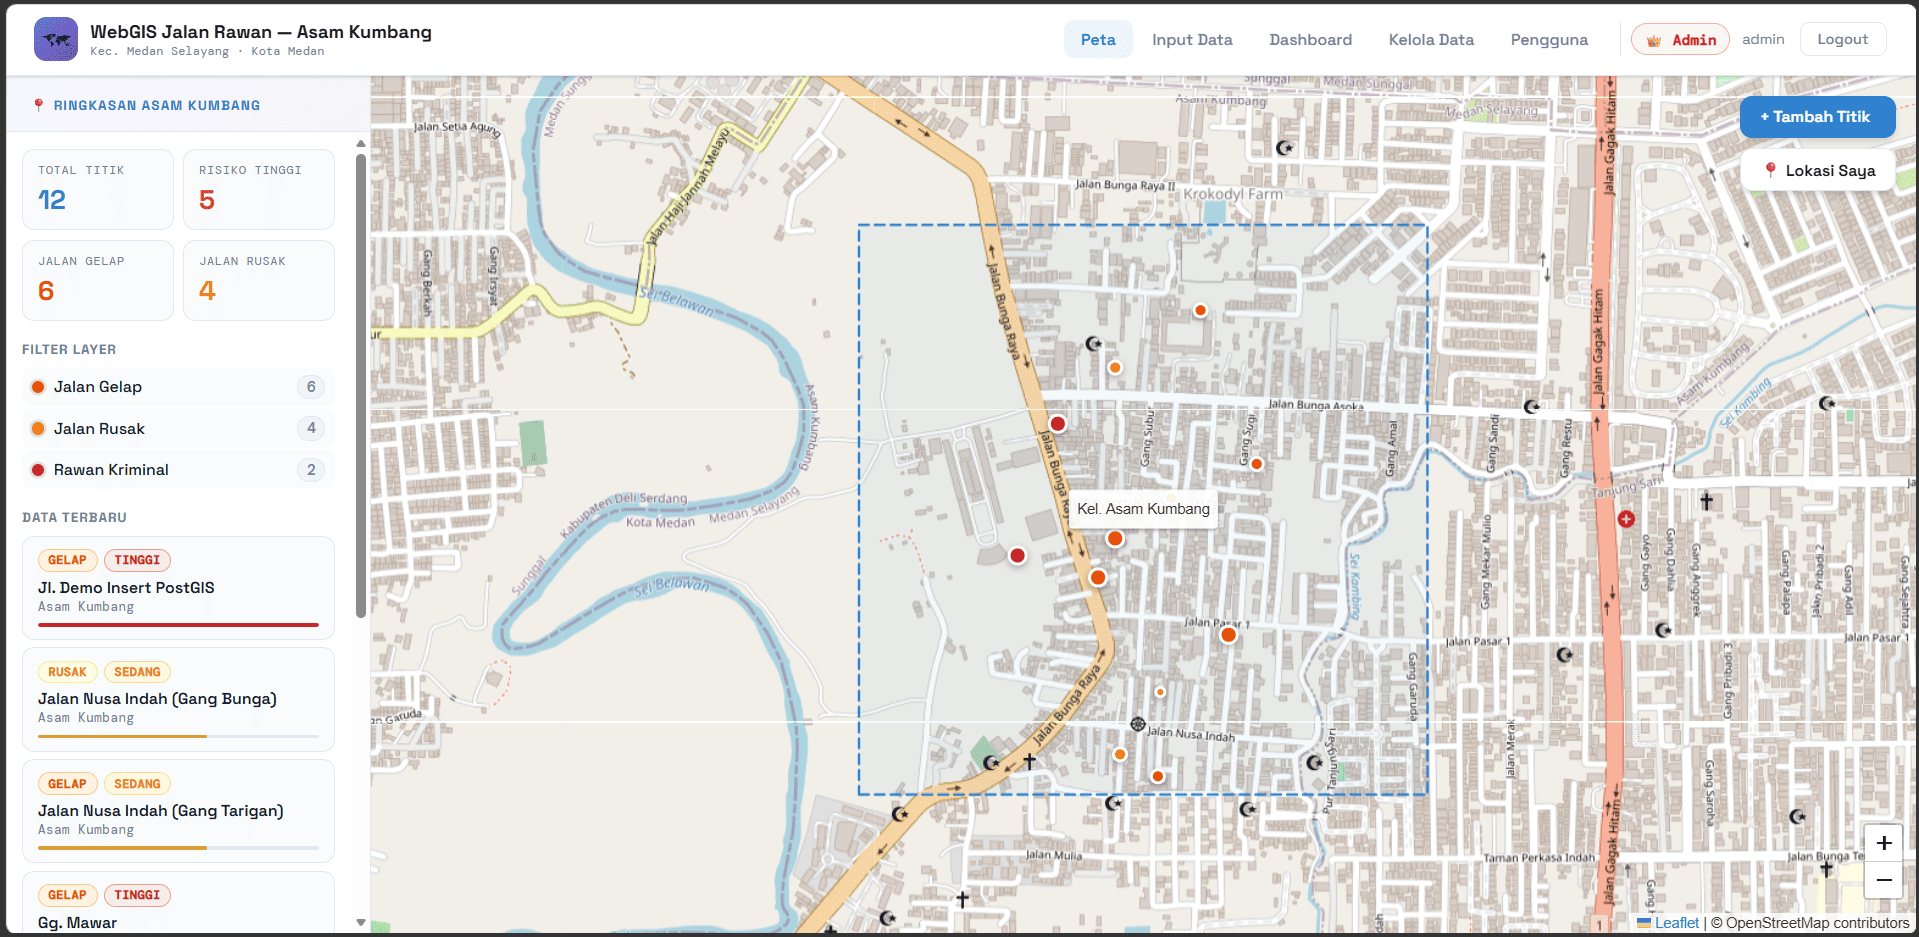This screenshot has height=937, width=1919.
Task: Toggle the Rawan Kriminal layer filter
Action: point(178,470)
